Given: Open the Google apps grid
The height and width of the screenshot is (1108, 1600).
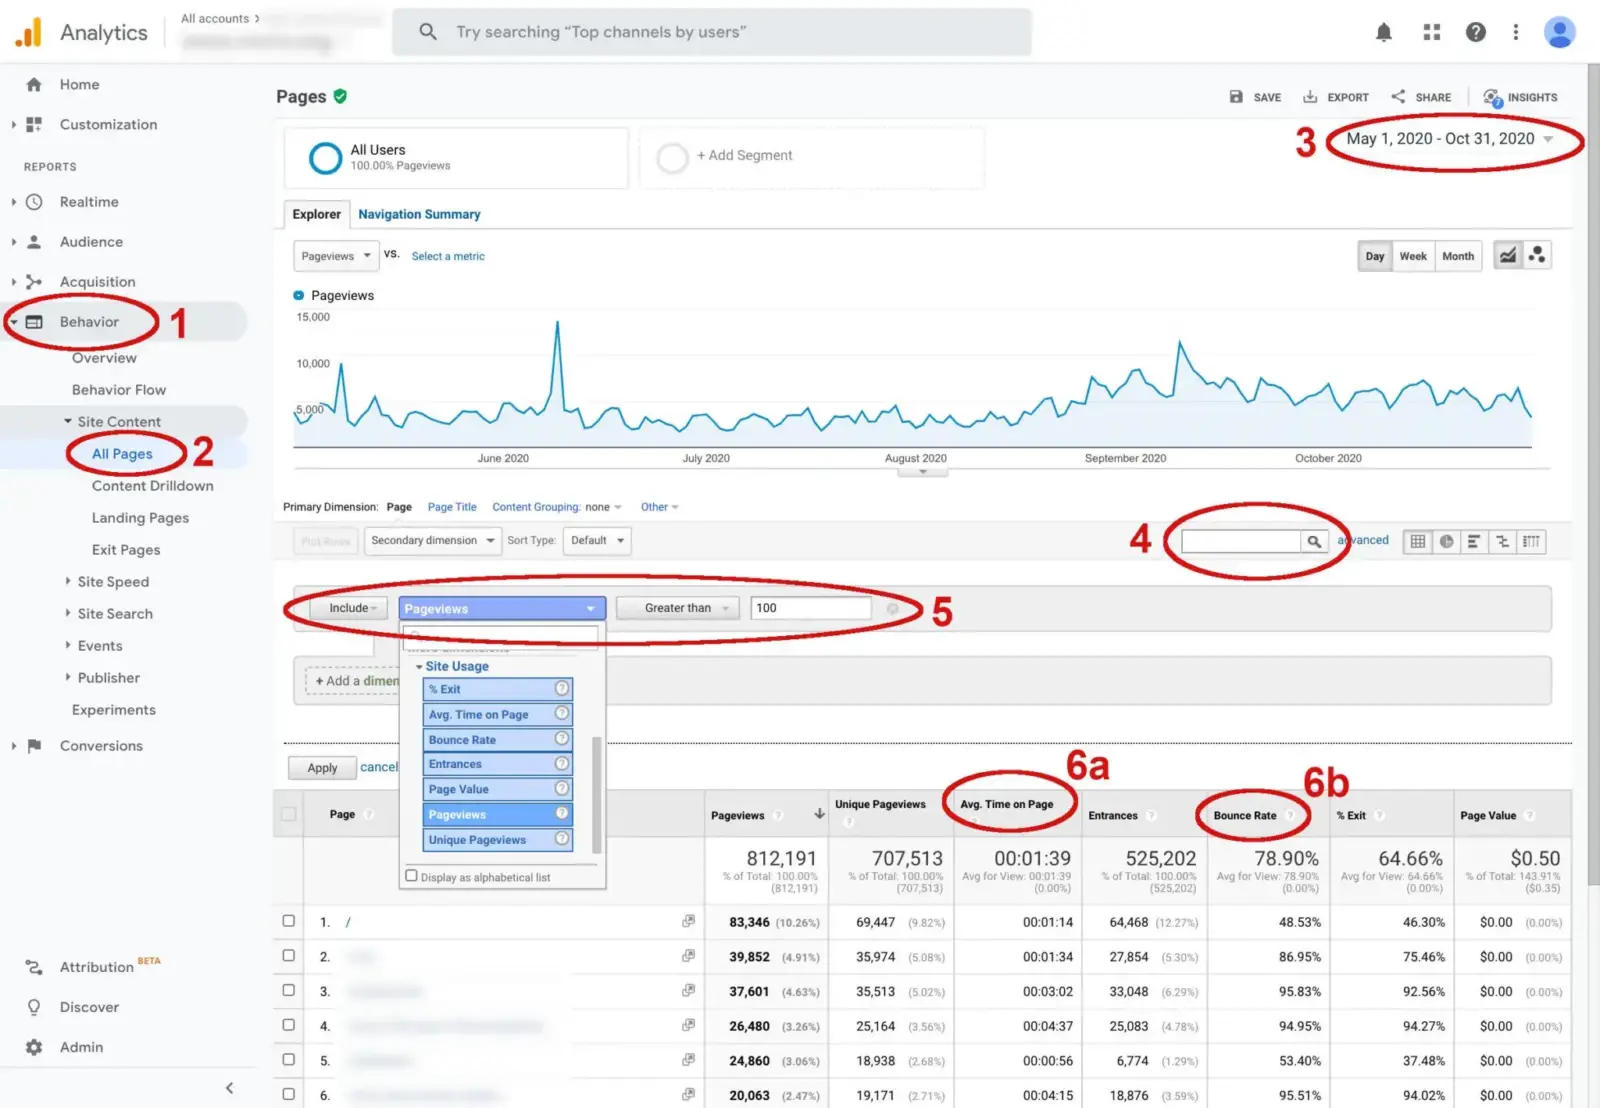Looking at the screenshot, I should pyautogui.click(x=1431, y=33).
